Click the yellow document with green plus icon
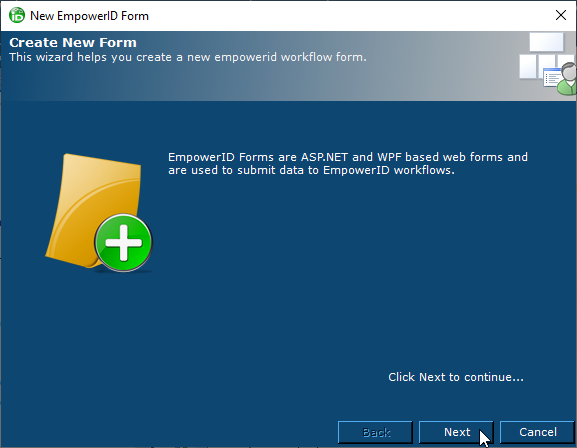The image size is (577, 448). tap(99, 213)
